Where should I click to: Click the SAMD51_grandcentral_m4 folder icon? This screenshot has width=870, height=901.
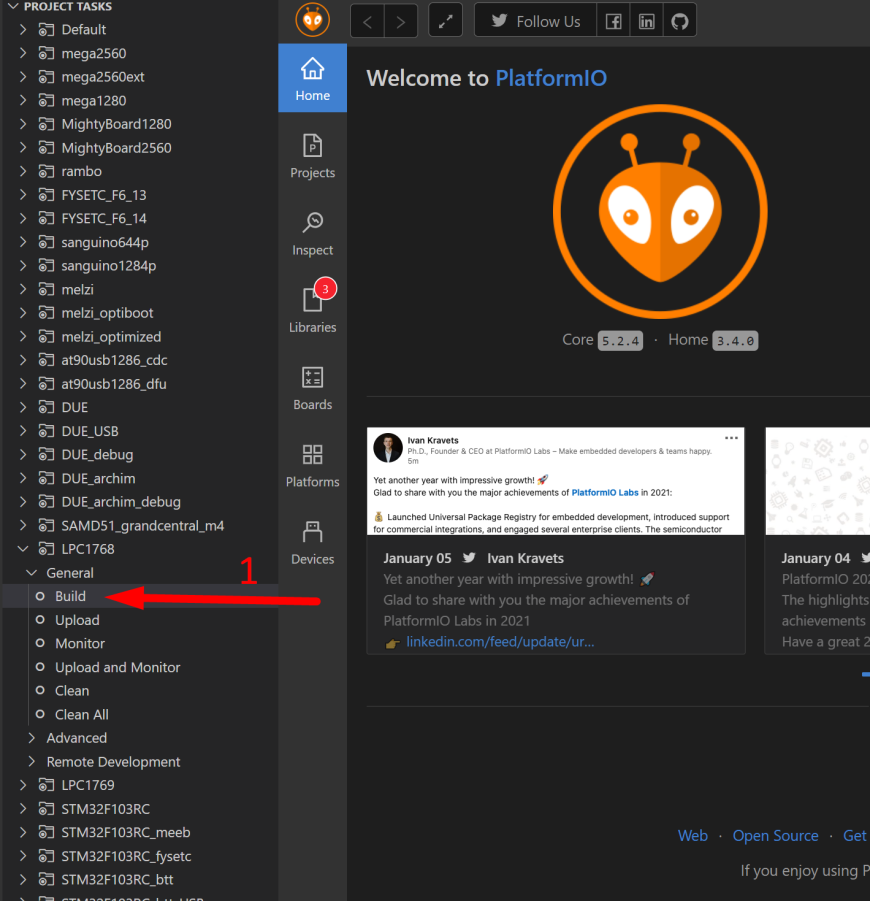(x=46, y=525)
